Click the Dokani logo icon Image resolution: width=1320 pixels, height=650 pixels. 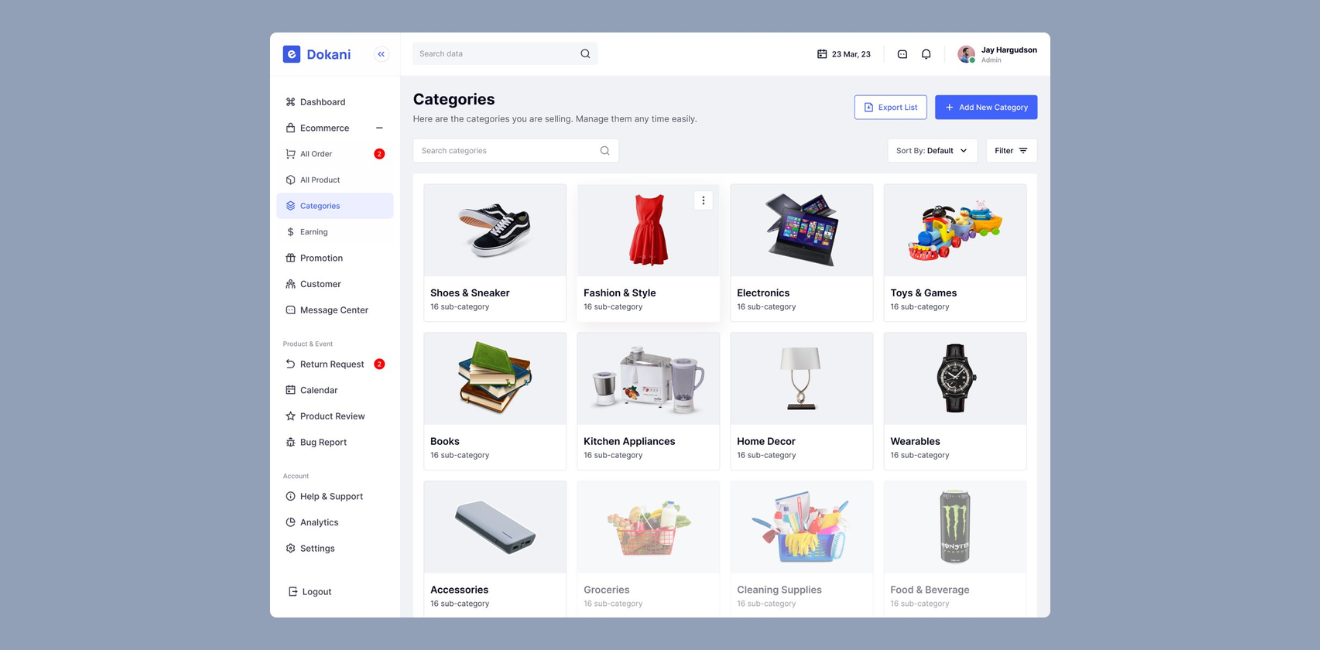click(x=291, y=53)
